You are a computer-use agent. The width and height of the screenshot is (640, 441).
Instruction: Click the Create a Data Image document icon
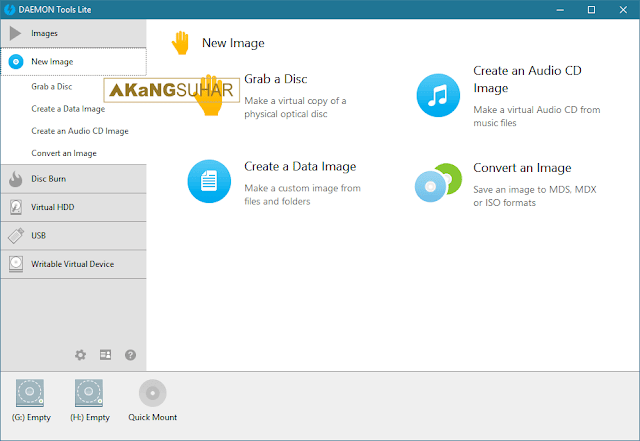click(x=209, y=181)
